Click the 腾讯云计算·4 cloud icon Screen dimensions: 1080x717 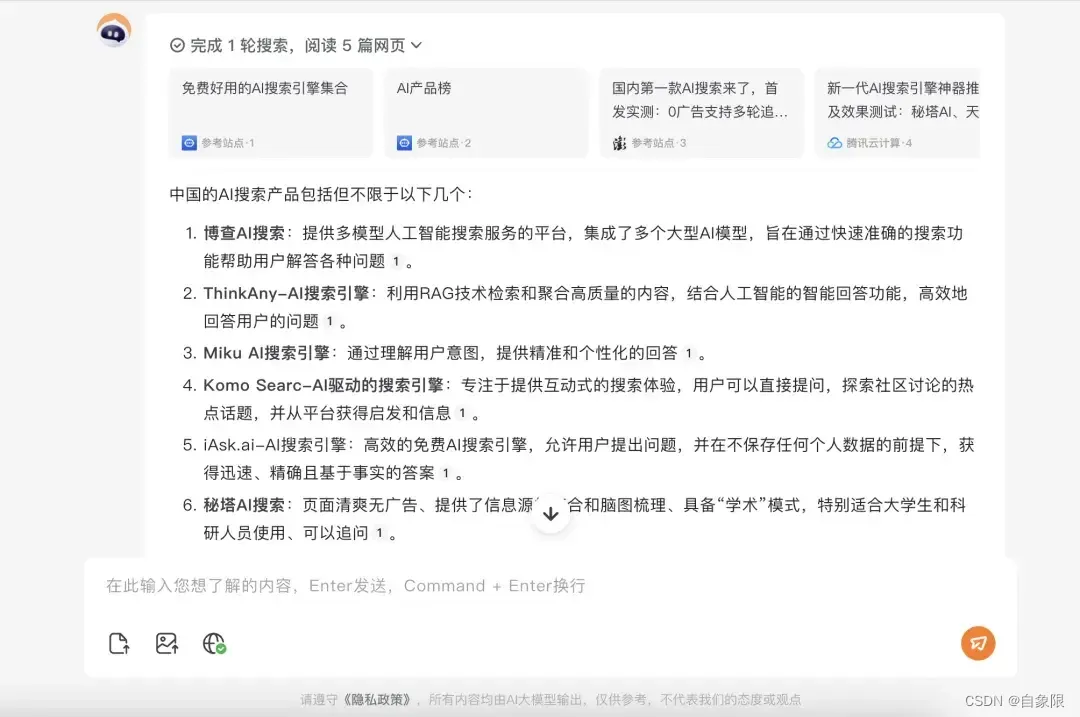835,143
